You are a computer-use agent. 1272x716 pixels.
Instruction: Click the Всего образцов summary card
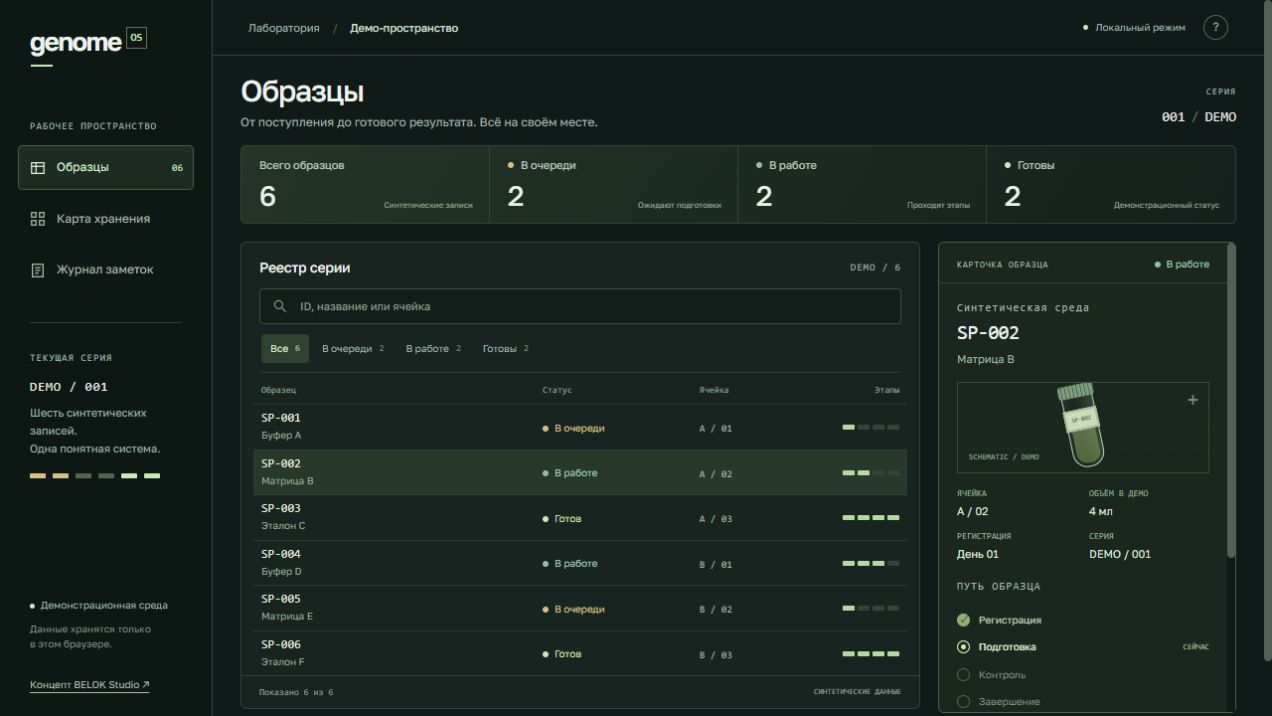[x=365, y=185]
